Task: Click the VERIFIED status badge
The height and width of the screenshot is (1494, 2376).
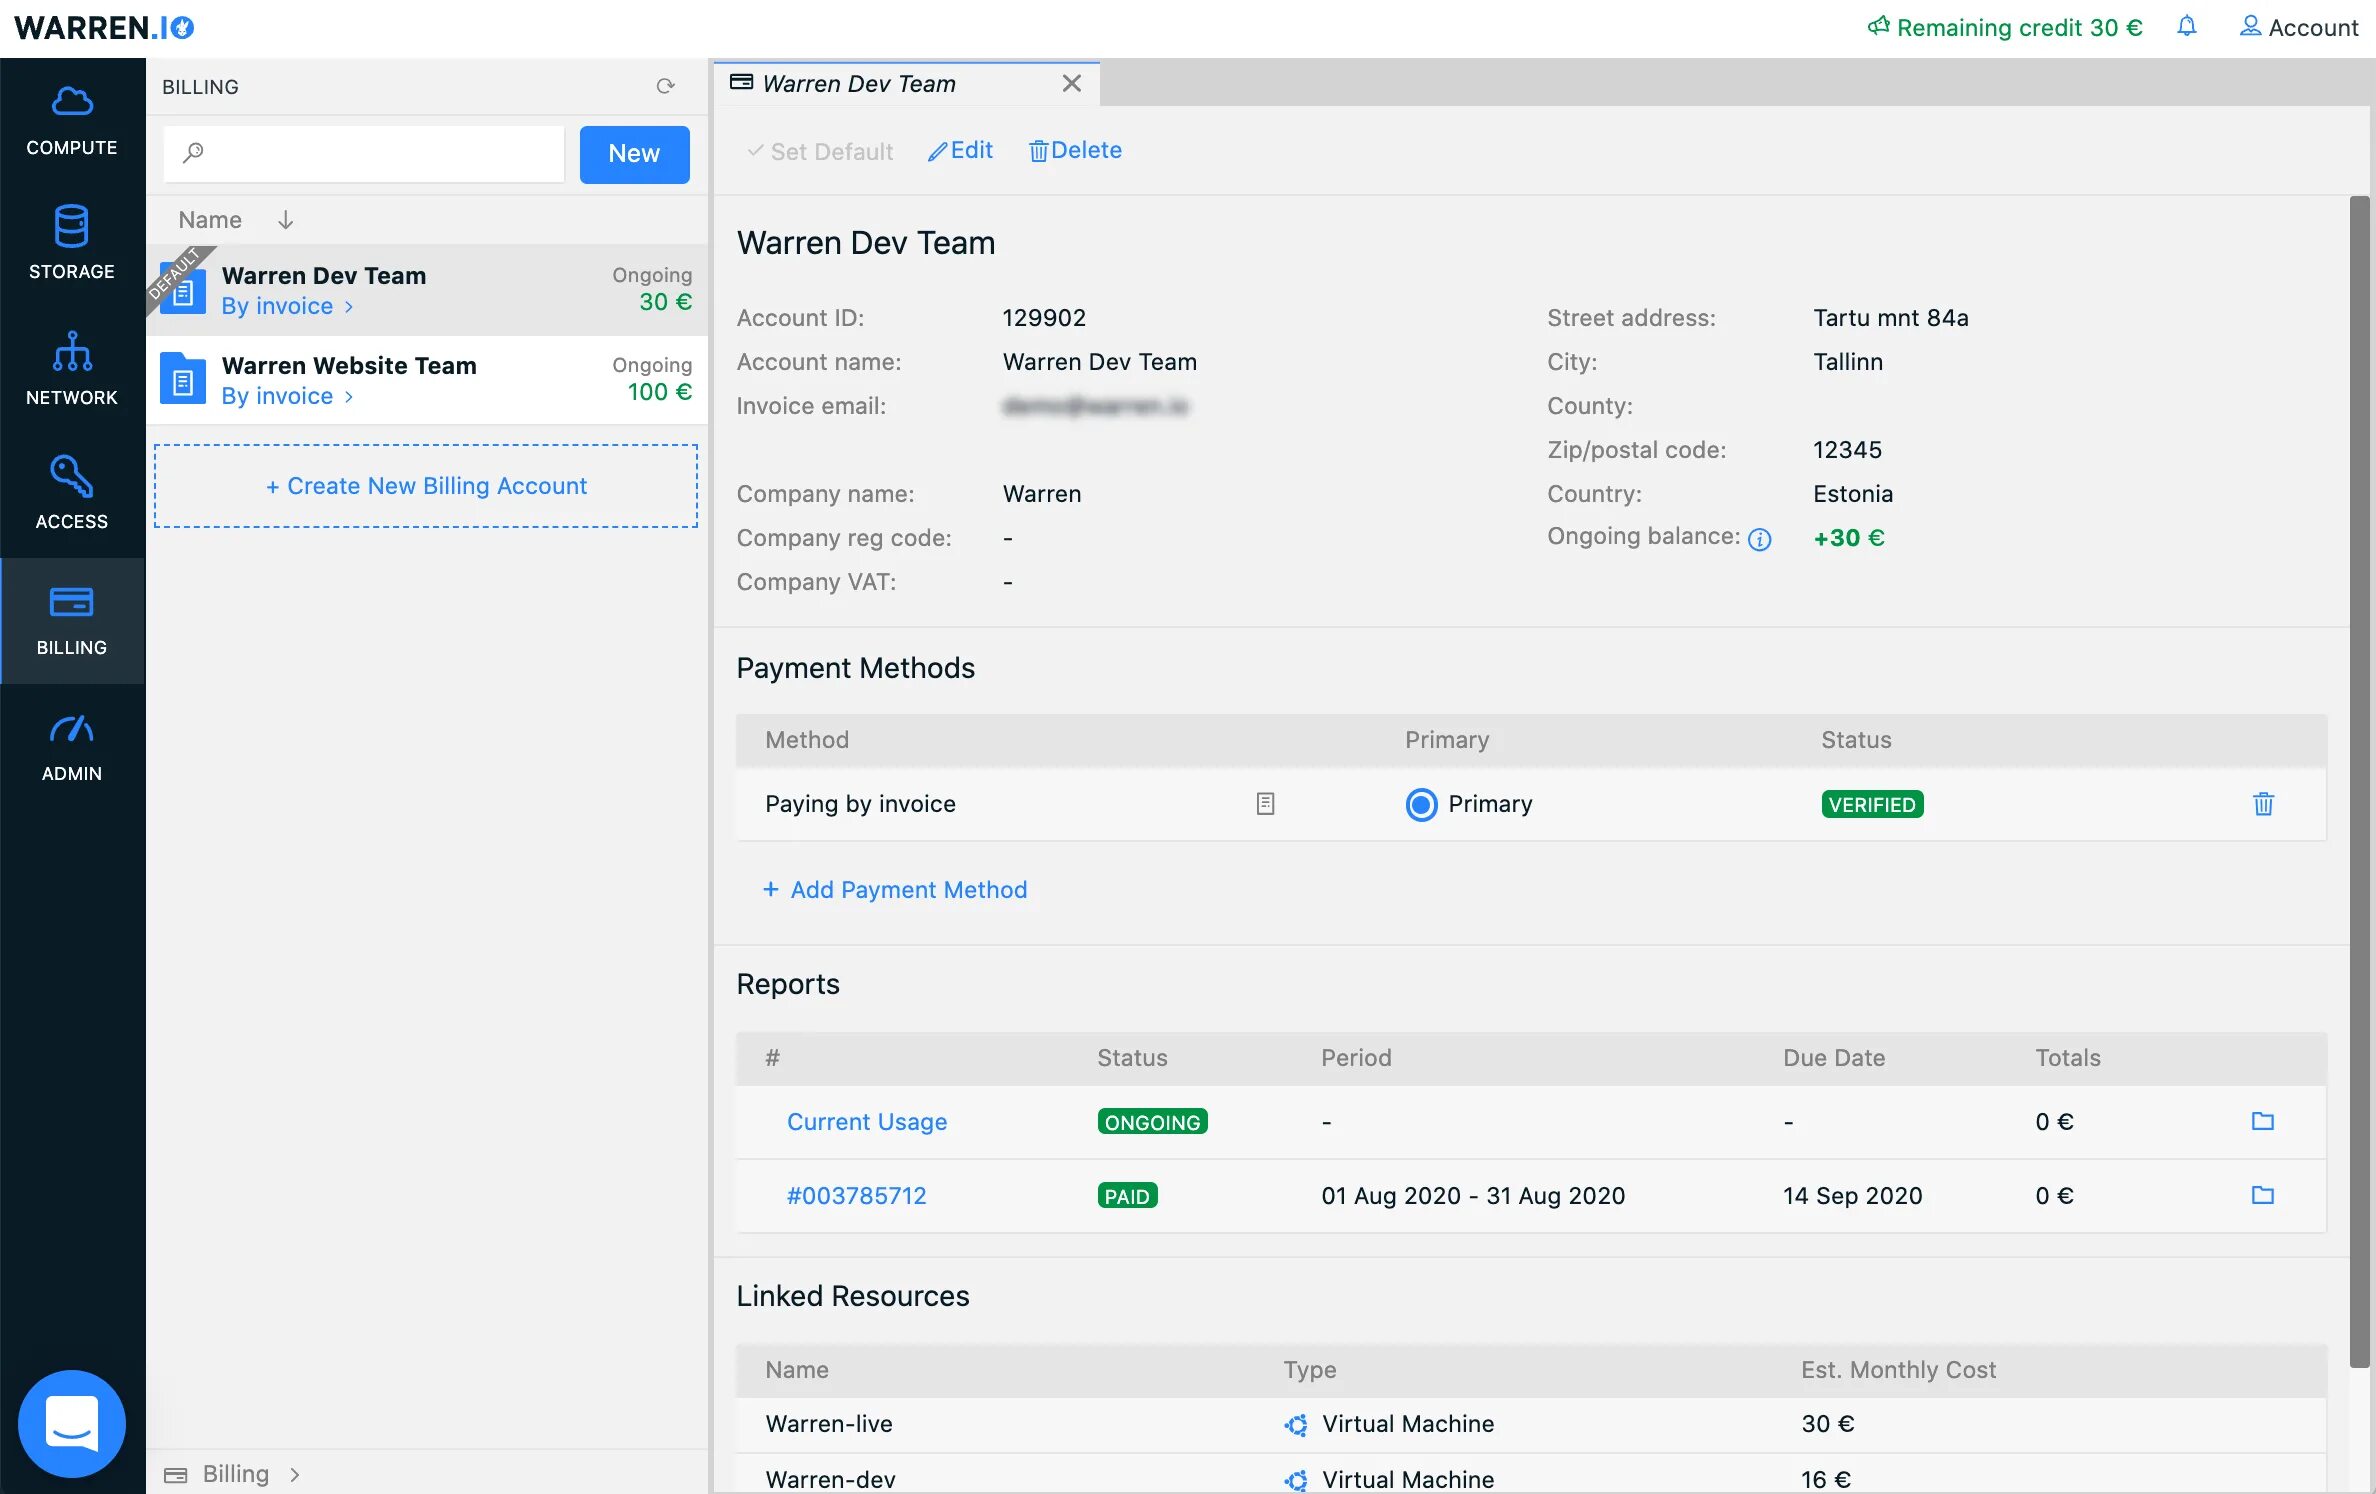Action: click(x=1872, y=805)
